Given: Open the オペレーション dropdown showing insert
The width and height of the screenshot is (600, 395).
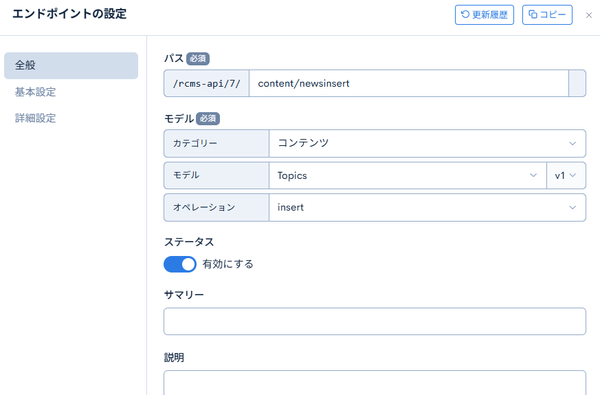Looking at the screenshot, I should tap(427, 207).
